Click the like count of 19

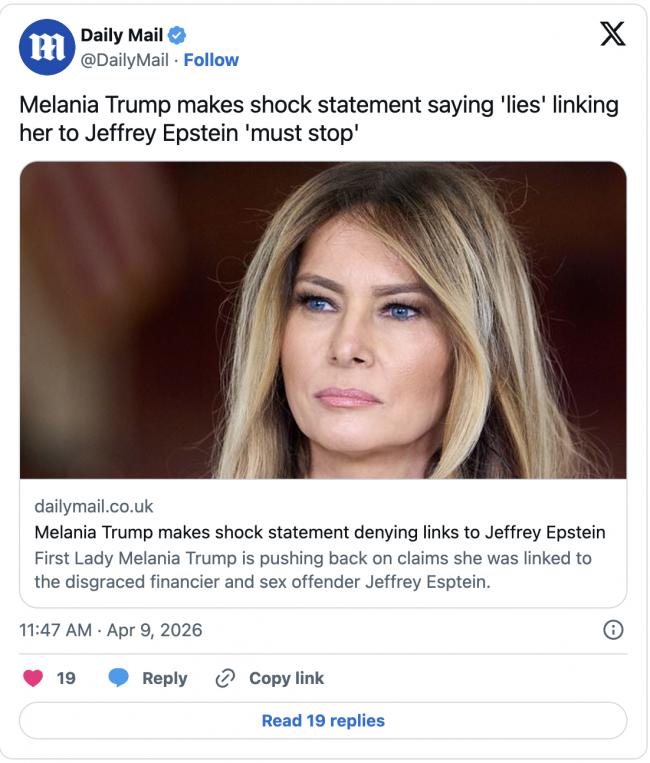coord(66,678)
